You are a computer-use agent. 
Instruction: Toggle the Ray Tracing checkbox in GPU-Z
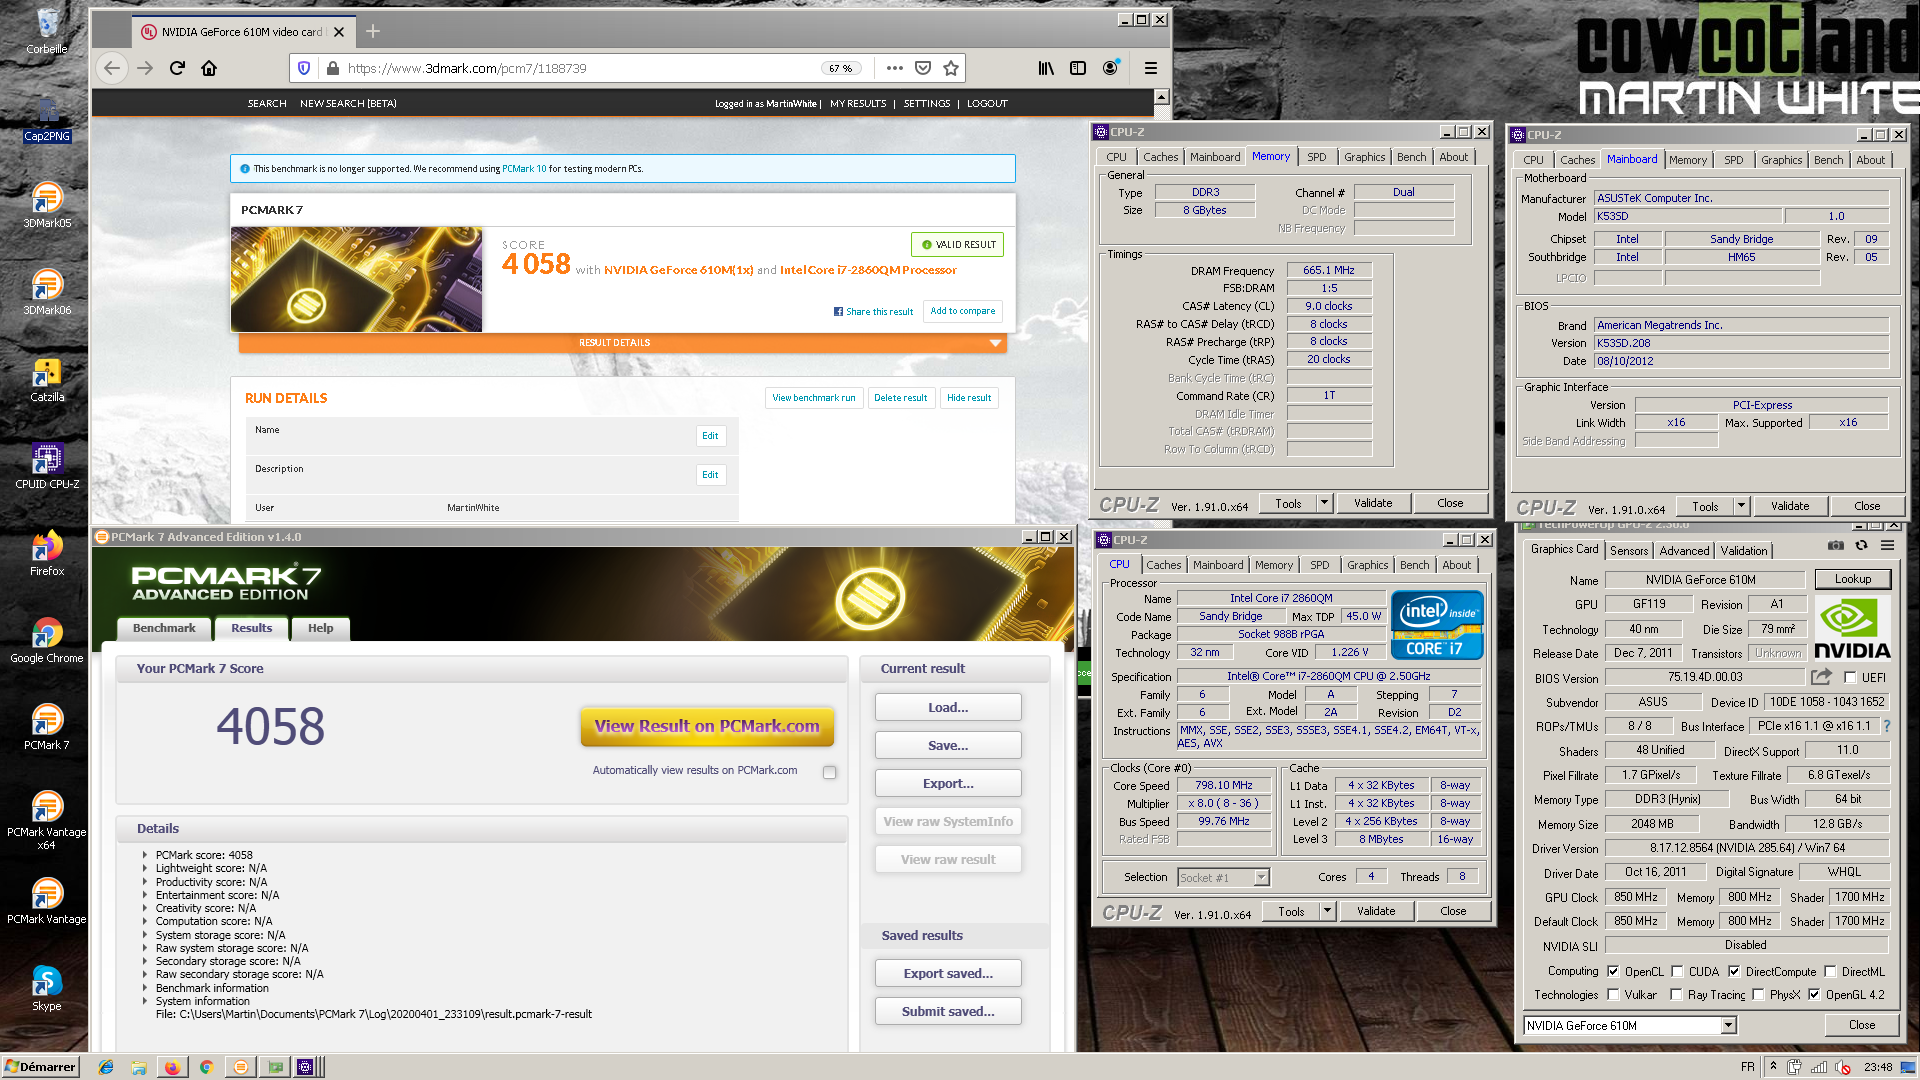point(1677,994)
